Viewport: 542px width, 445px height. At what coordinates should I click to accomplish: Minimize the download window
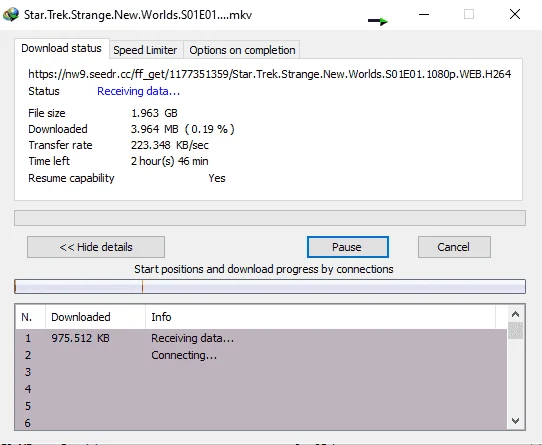tap(424, 15)
